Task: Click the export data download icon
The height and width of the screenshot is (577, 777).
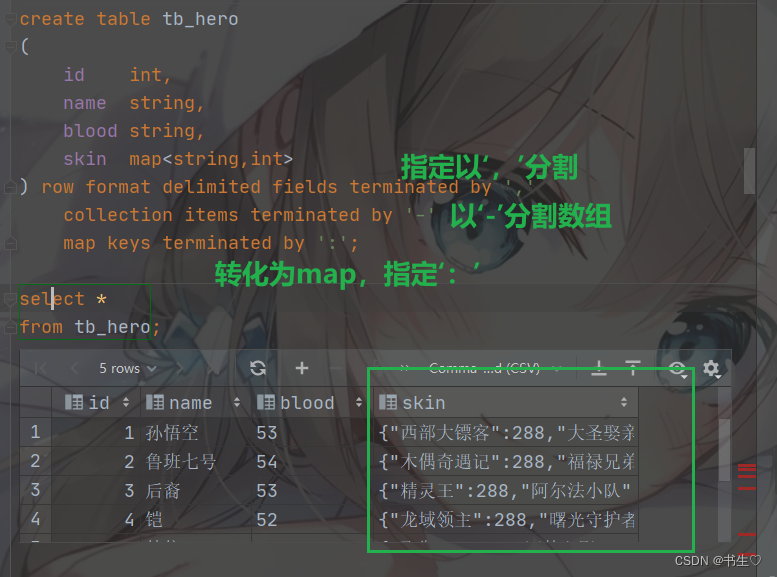Action: pyautogui.click(x=599, y=368)
